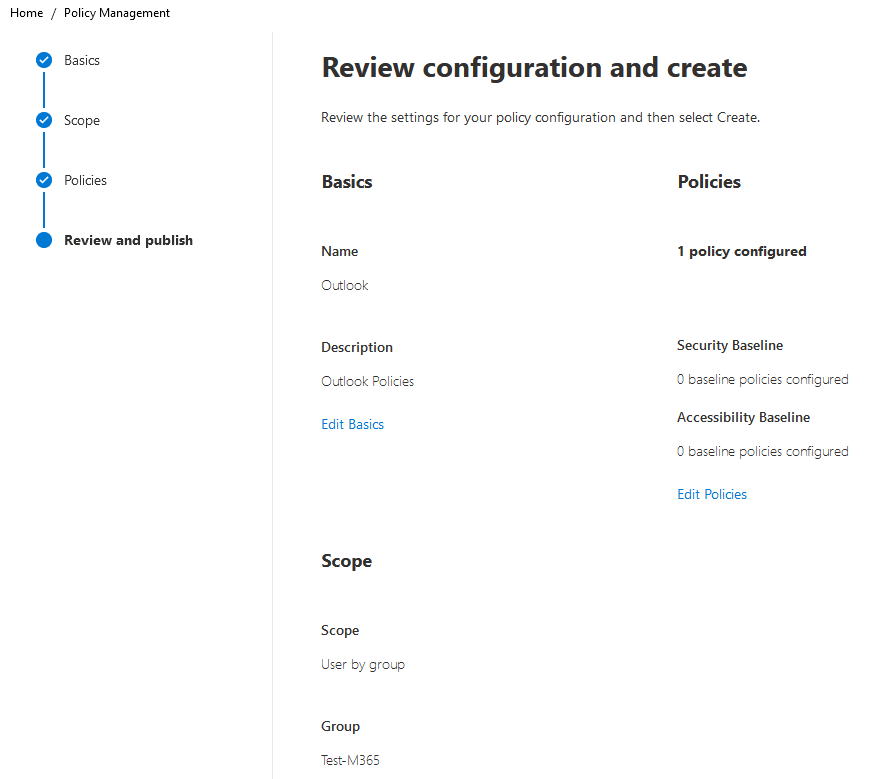Viewport: 870px width, 779px height.
Task: Click the Review and publish step circle
Action: coord(44,240)
